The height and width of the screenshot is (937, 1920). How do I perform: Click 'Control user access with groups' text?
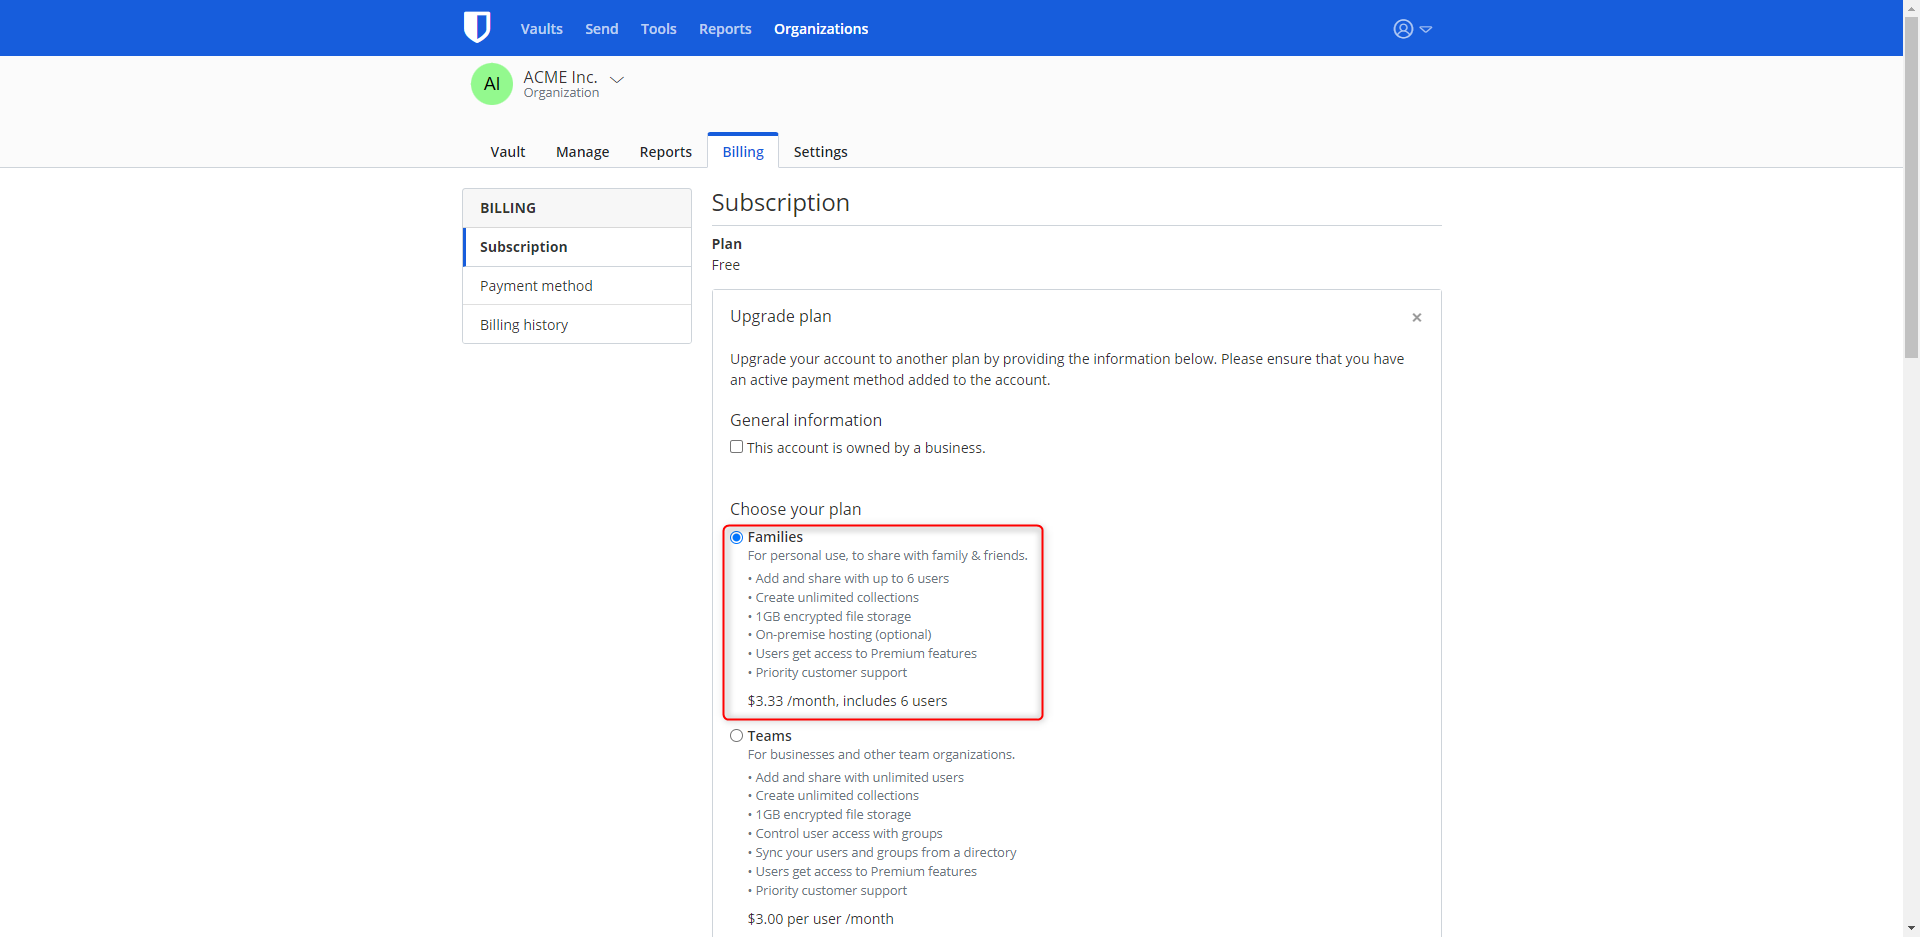click(x=849, y=834)
